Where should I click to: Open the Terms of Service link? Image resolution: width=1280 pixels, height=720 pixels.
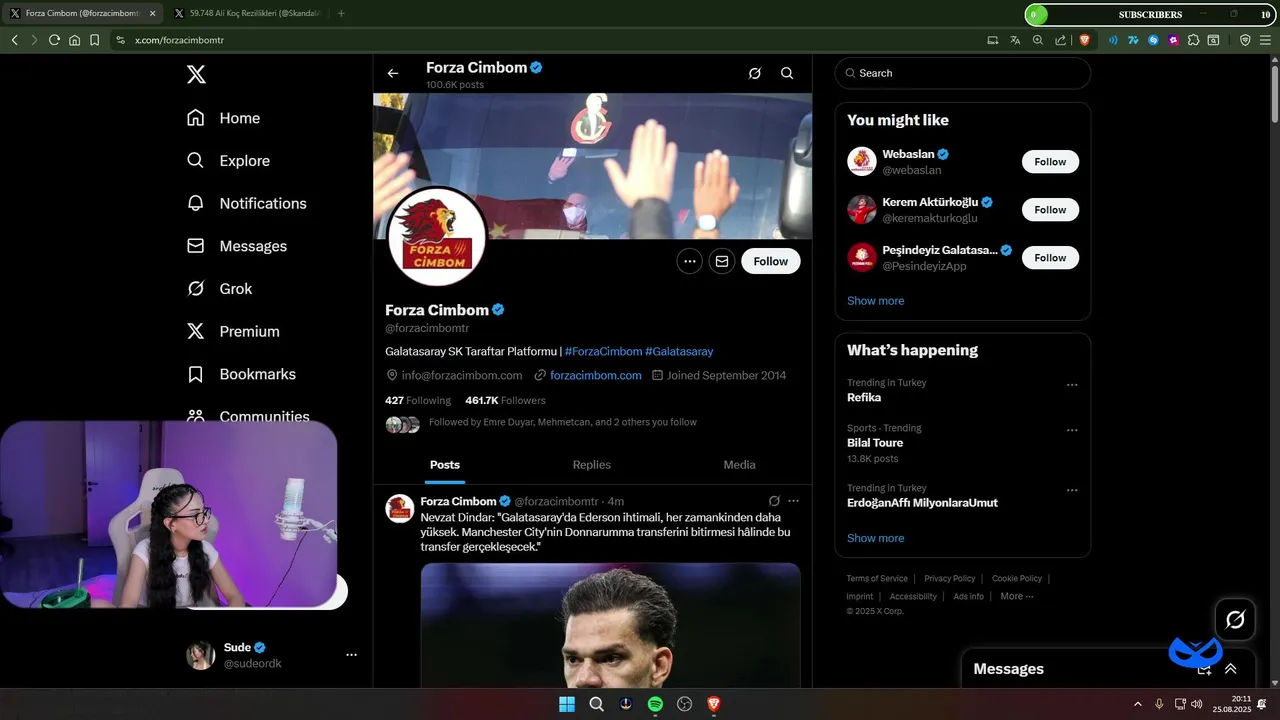coord(877,578)
